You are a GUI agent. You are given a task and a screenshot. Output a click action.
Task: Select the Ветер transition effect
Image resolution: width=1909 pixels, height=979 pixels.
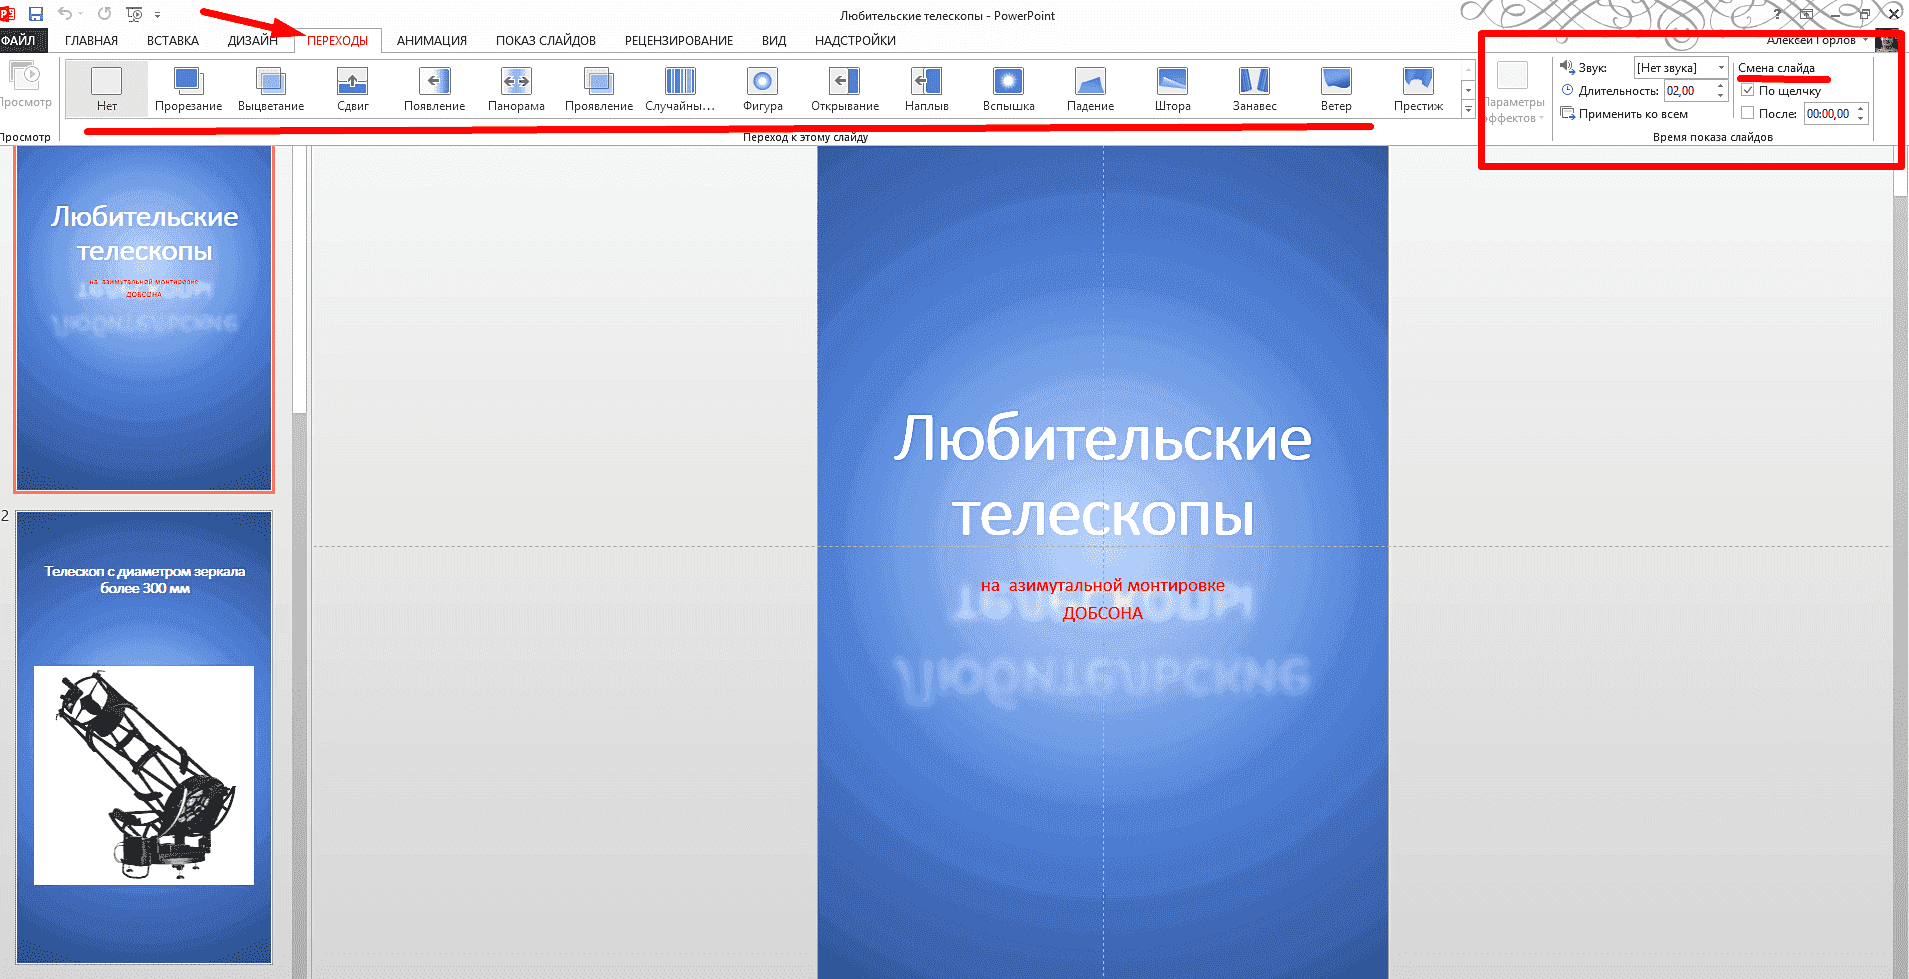1336,88
